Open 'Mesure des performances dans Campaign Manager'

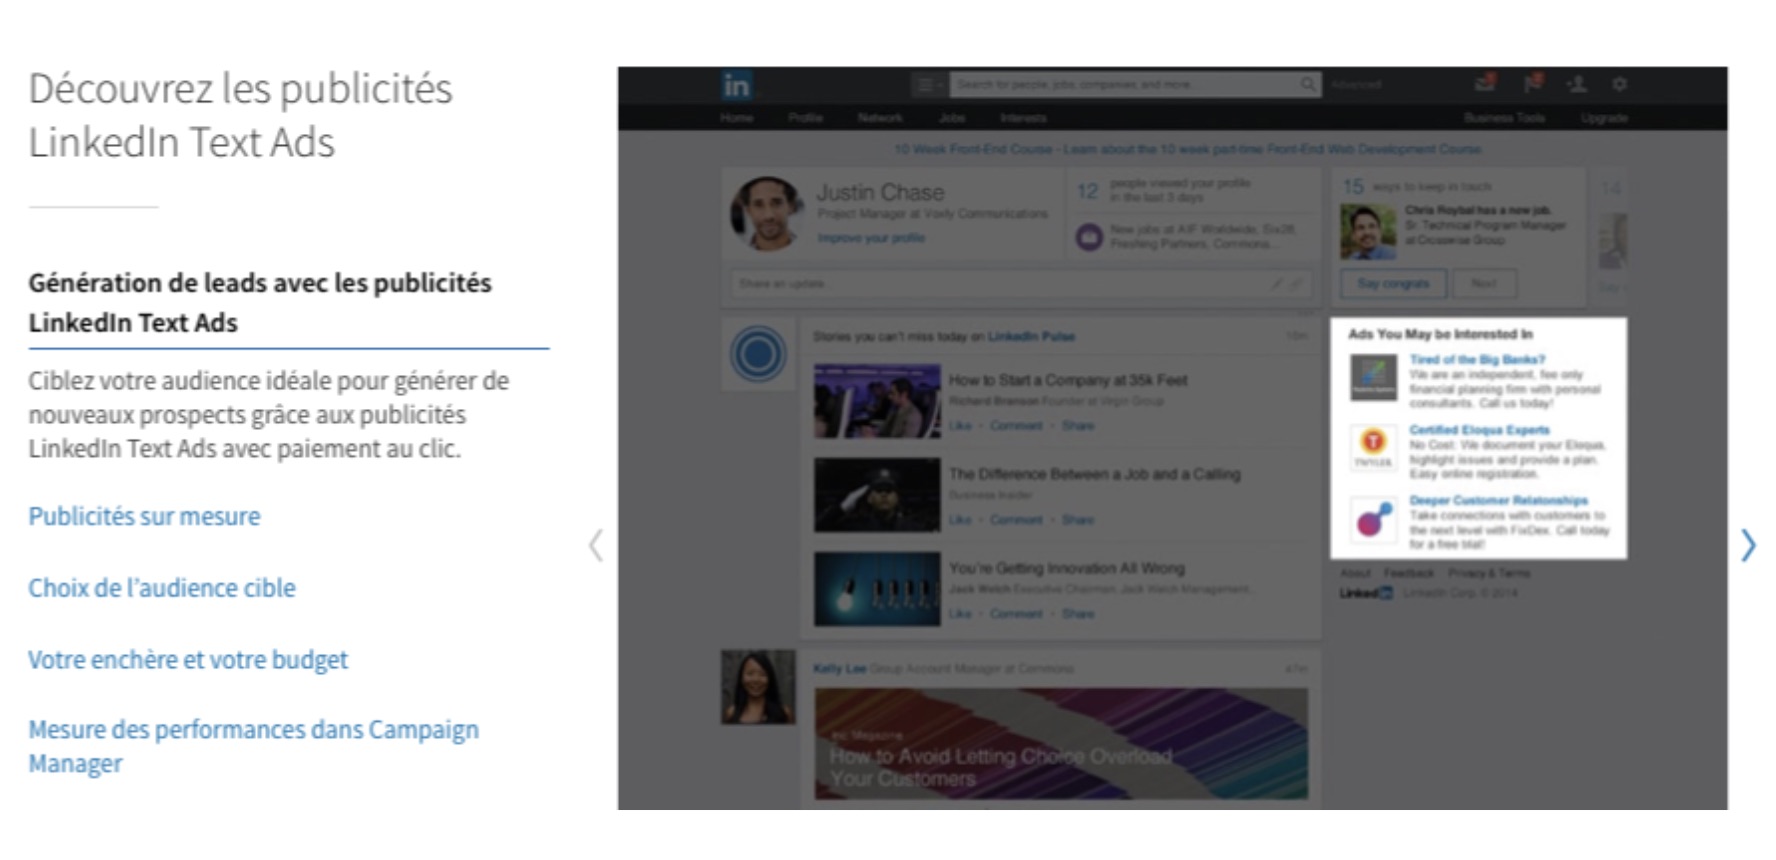(x=254, y=746)
